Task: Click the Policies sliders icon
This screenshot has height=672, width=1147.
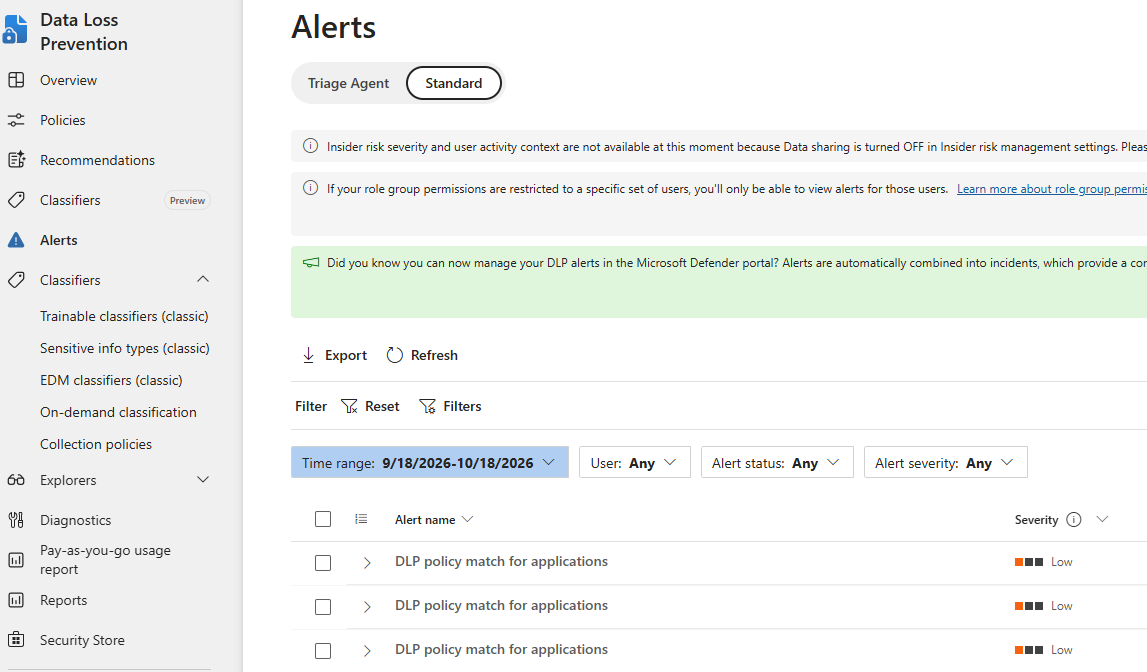Action: (16, 120)
